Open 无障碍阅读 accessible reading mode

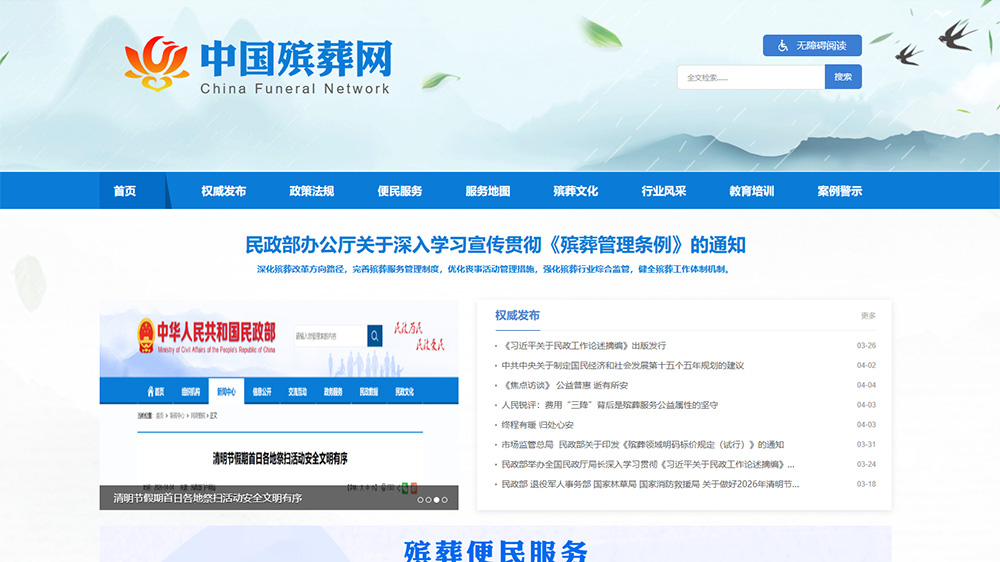pos(812,45)
